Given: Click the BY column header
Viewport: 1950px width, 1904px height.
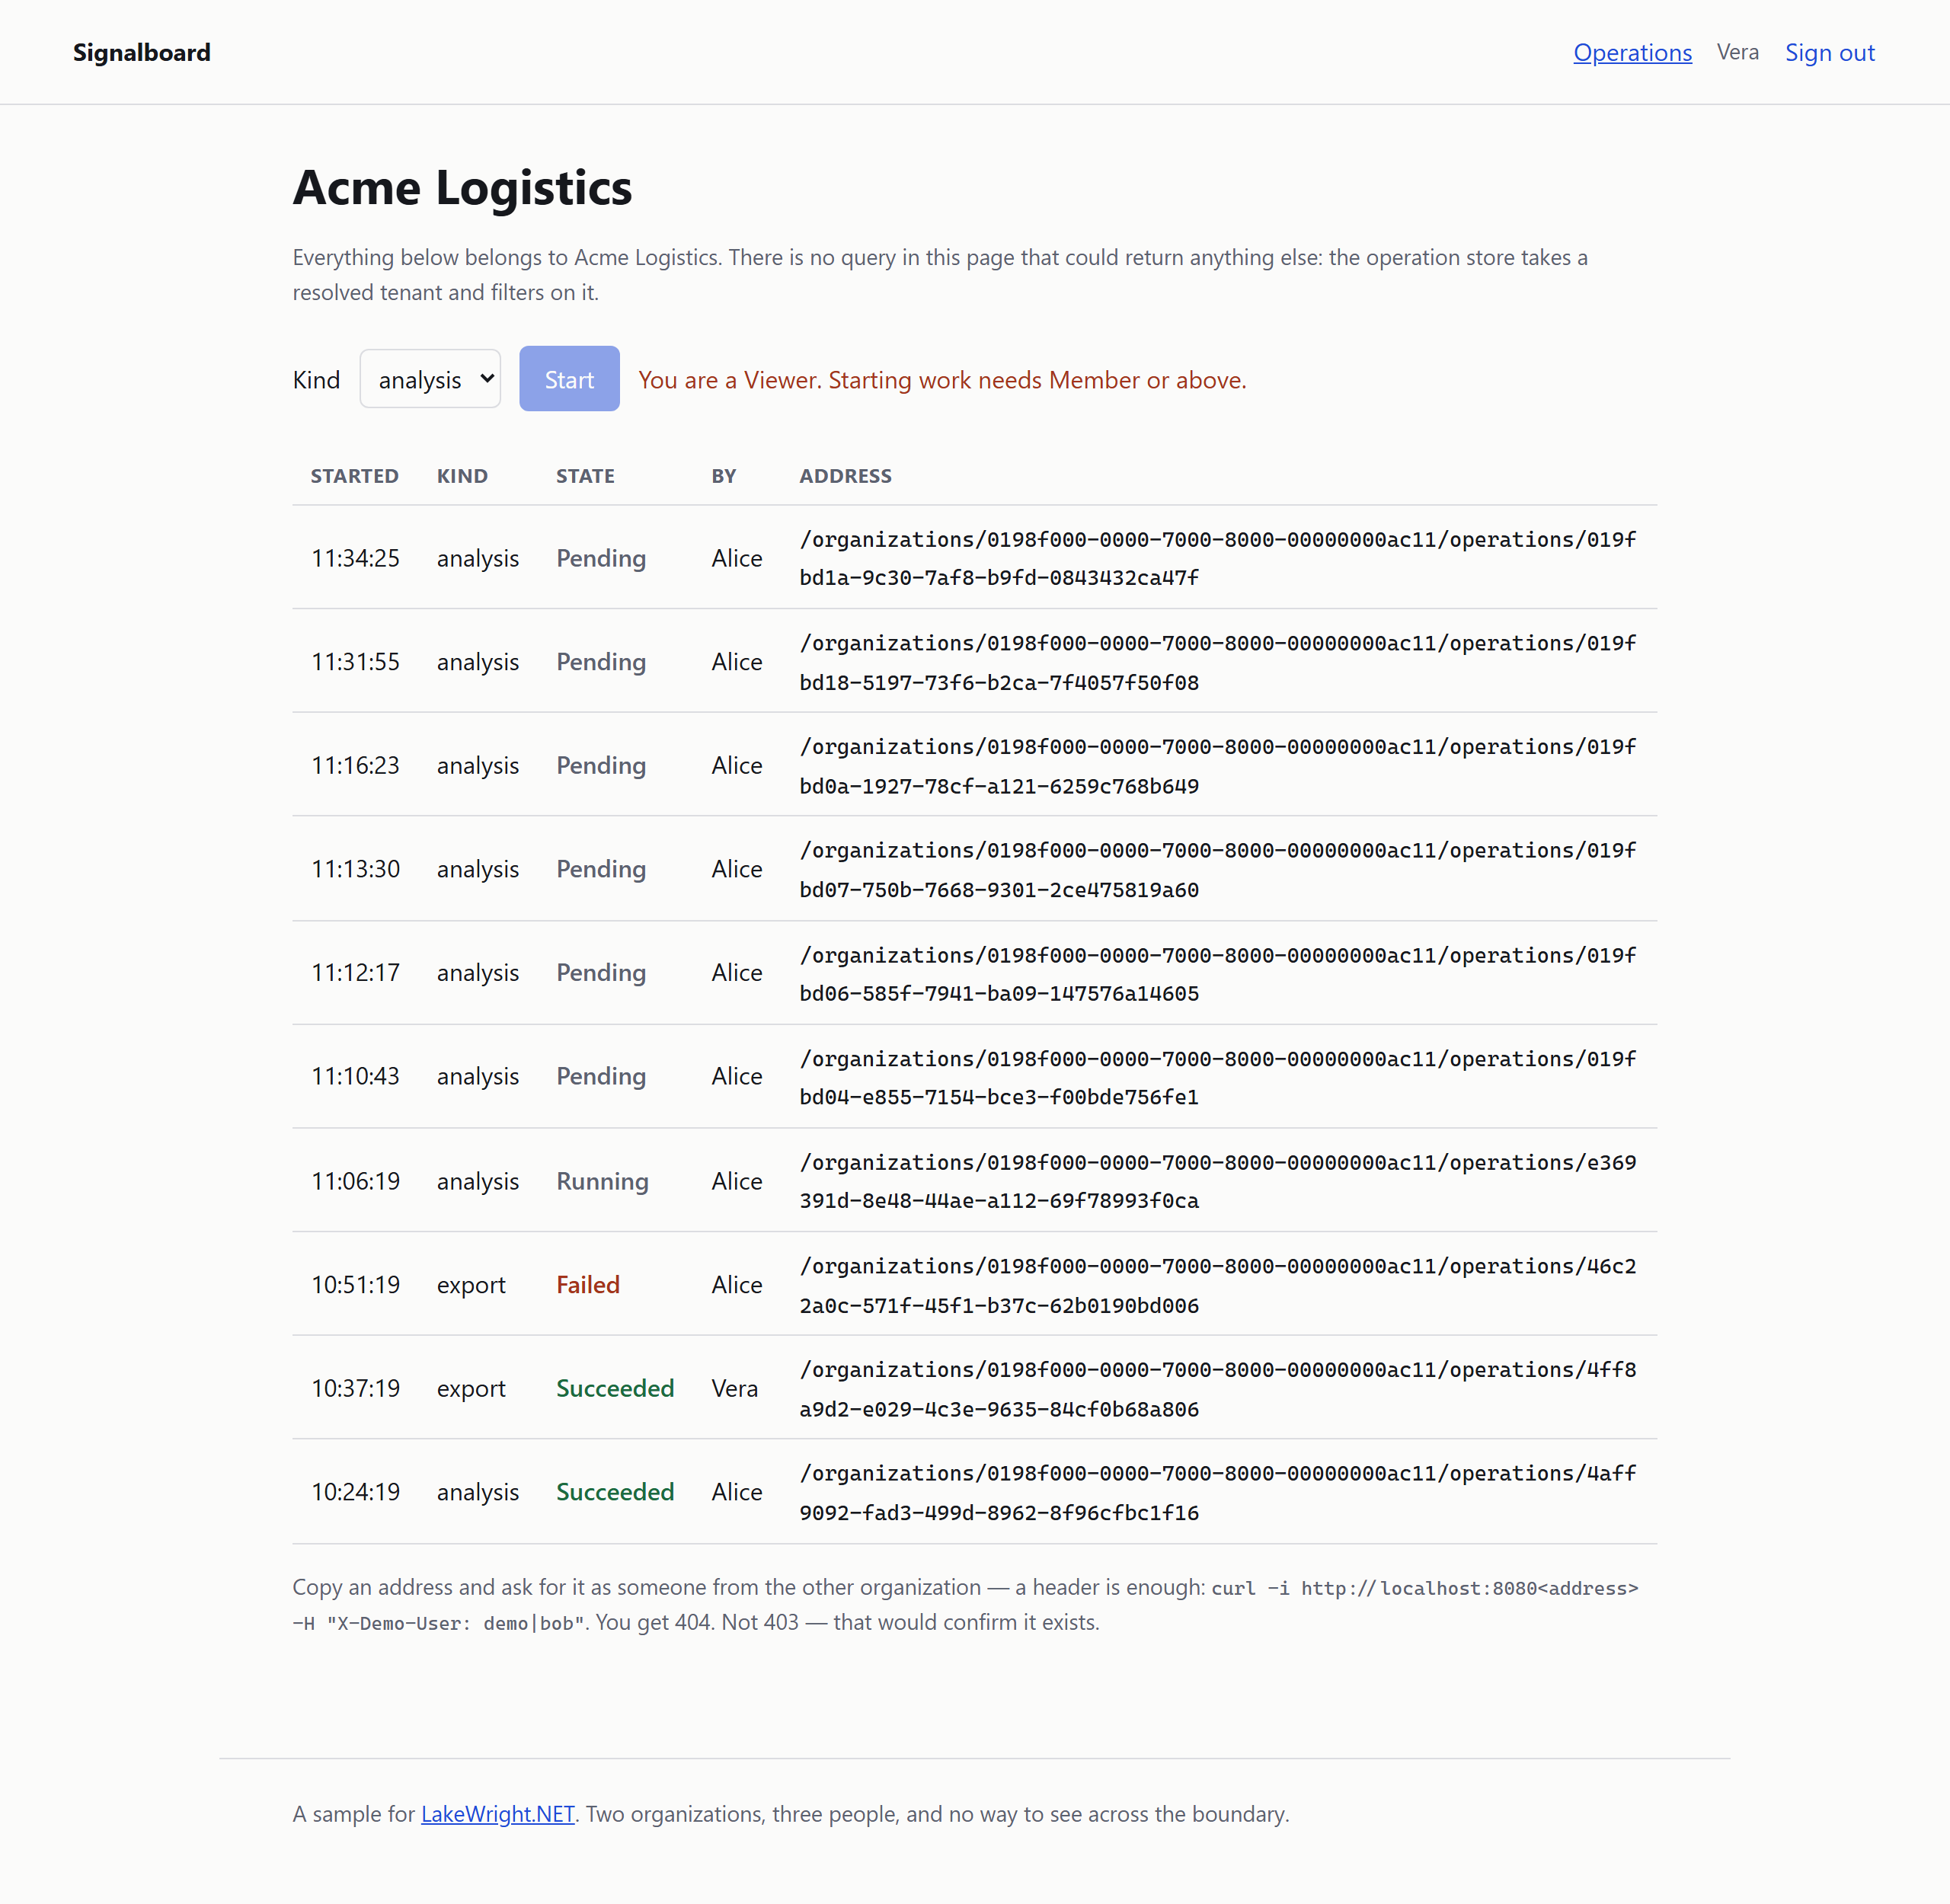Looking at the screenshot, I should [x=724, y=476].
